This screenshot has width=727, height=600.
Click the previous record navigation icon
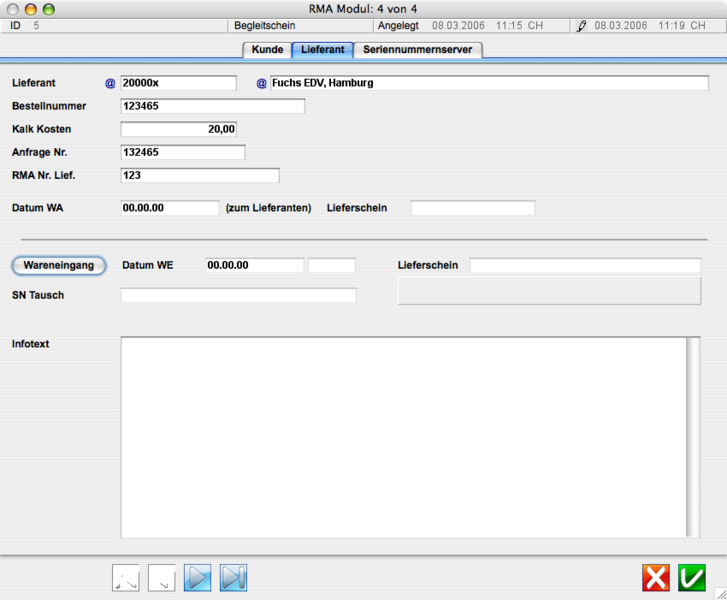(x=162, y=578)
